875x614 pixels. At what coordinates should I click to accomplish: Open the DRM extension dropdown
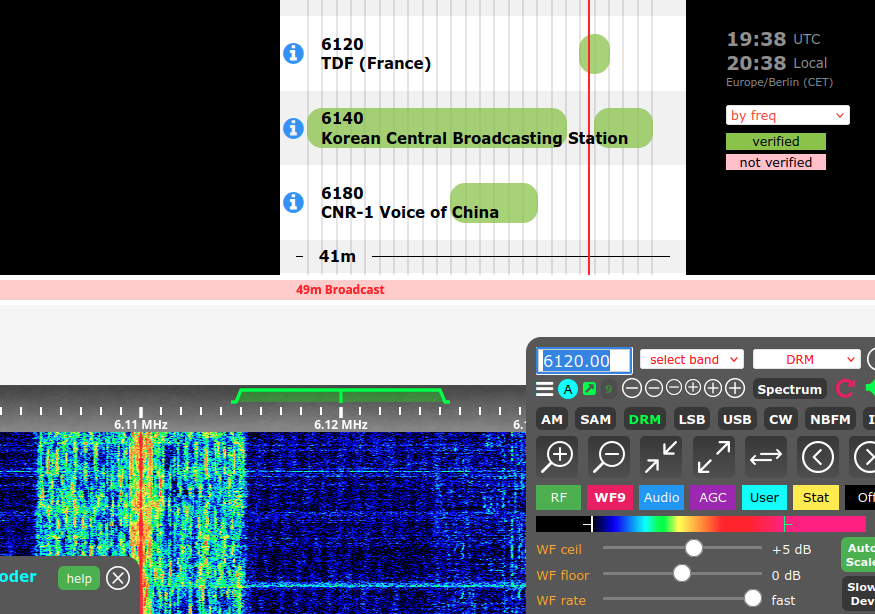(x=806, y=359)
